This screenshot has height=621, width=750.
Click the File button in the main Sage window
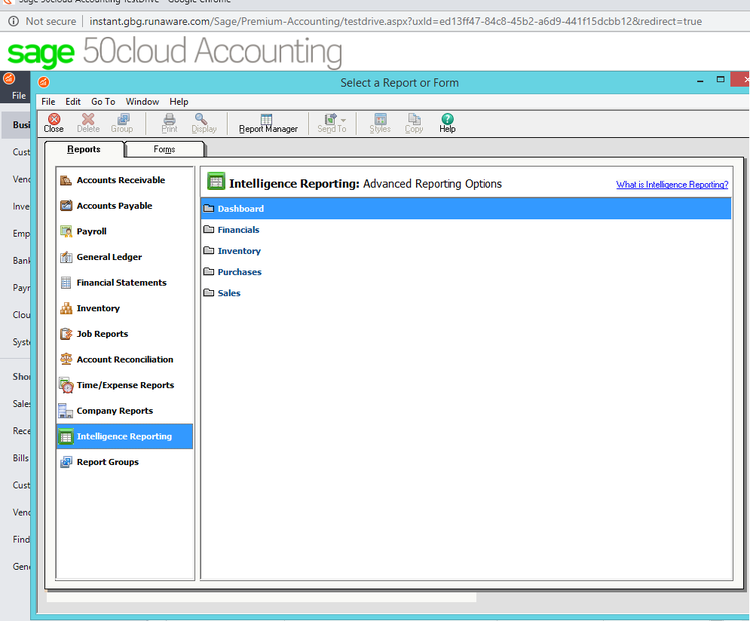[19, 96]
